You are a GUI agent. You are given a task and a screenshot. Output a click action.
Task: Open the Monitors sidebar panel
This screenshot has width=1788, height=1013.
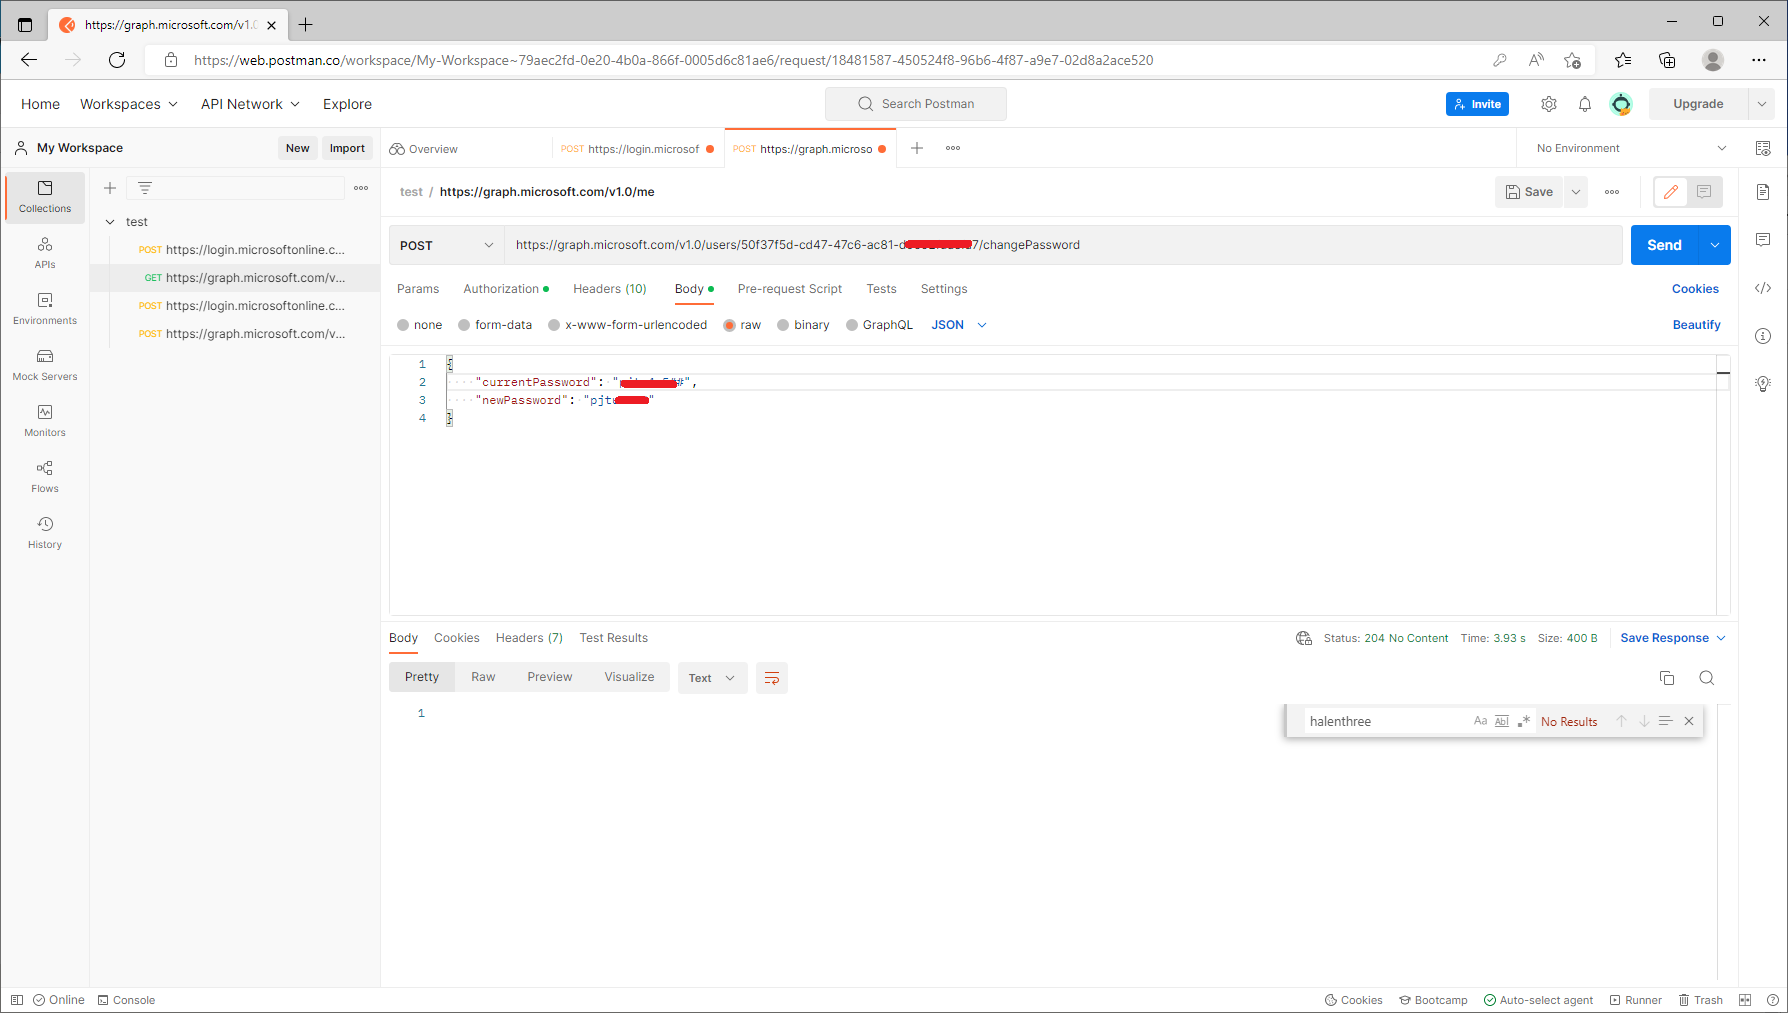[x=45, y=420]
